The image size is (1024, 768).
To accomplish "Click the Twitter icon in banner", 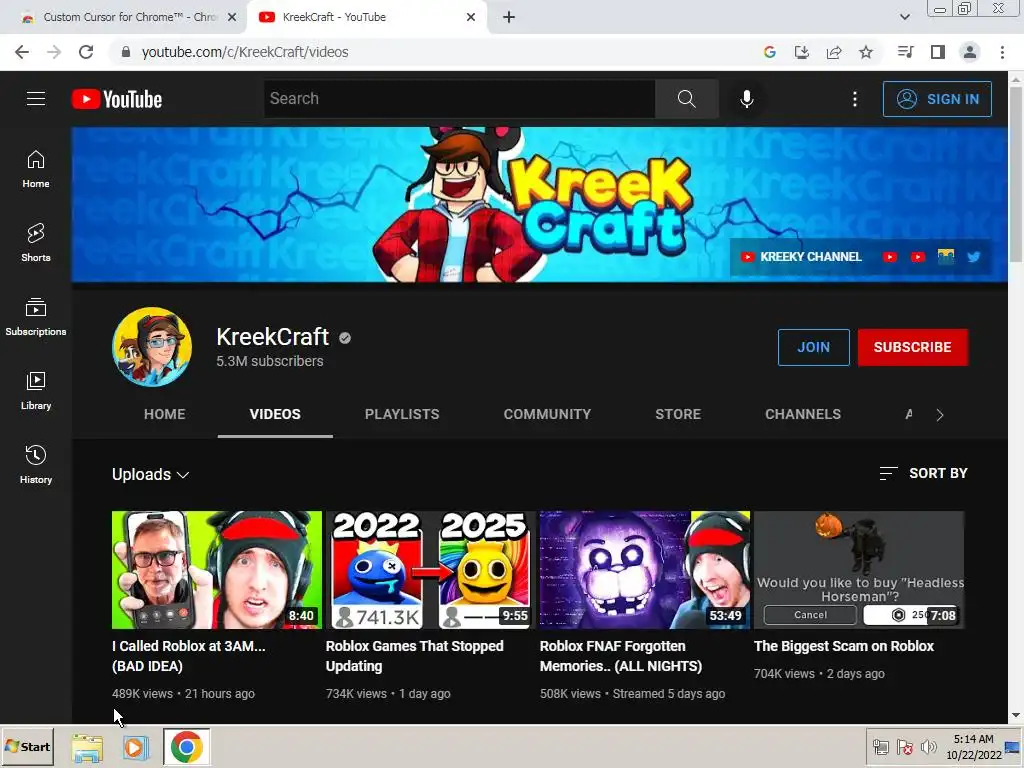I will click(974, 257).
